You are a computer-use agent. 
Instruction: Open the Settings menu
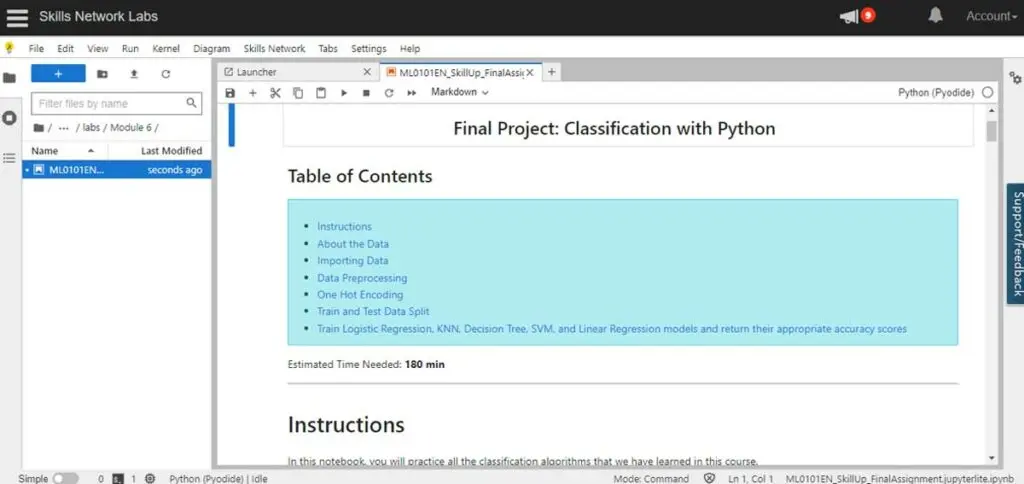368,48
